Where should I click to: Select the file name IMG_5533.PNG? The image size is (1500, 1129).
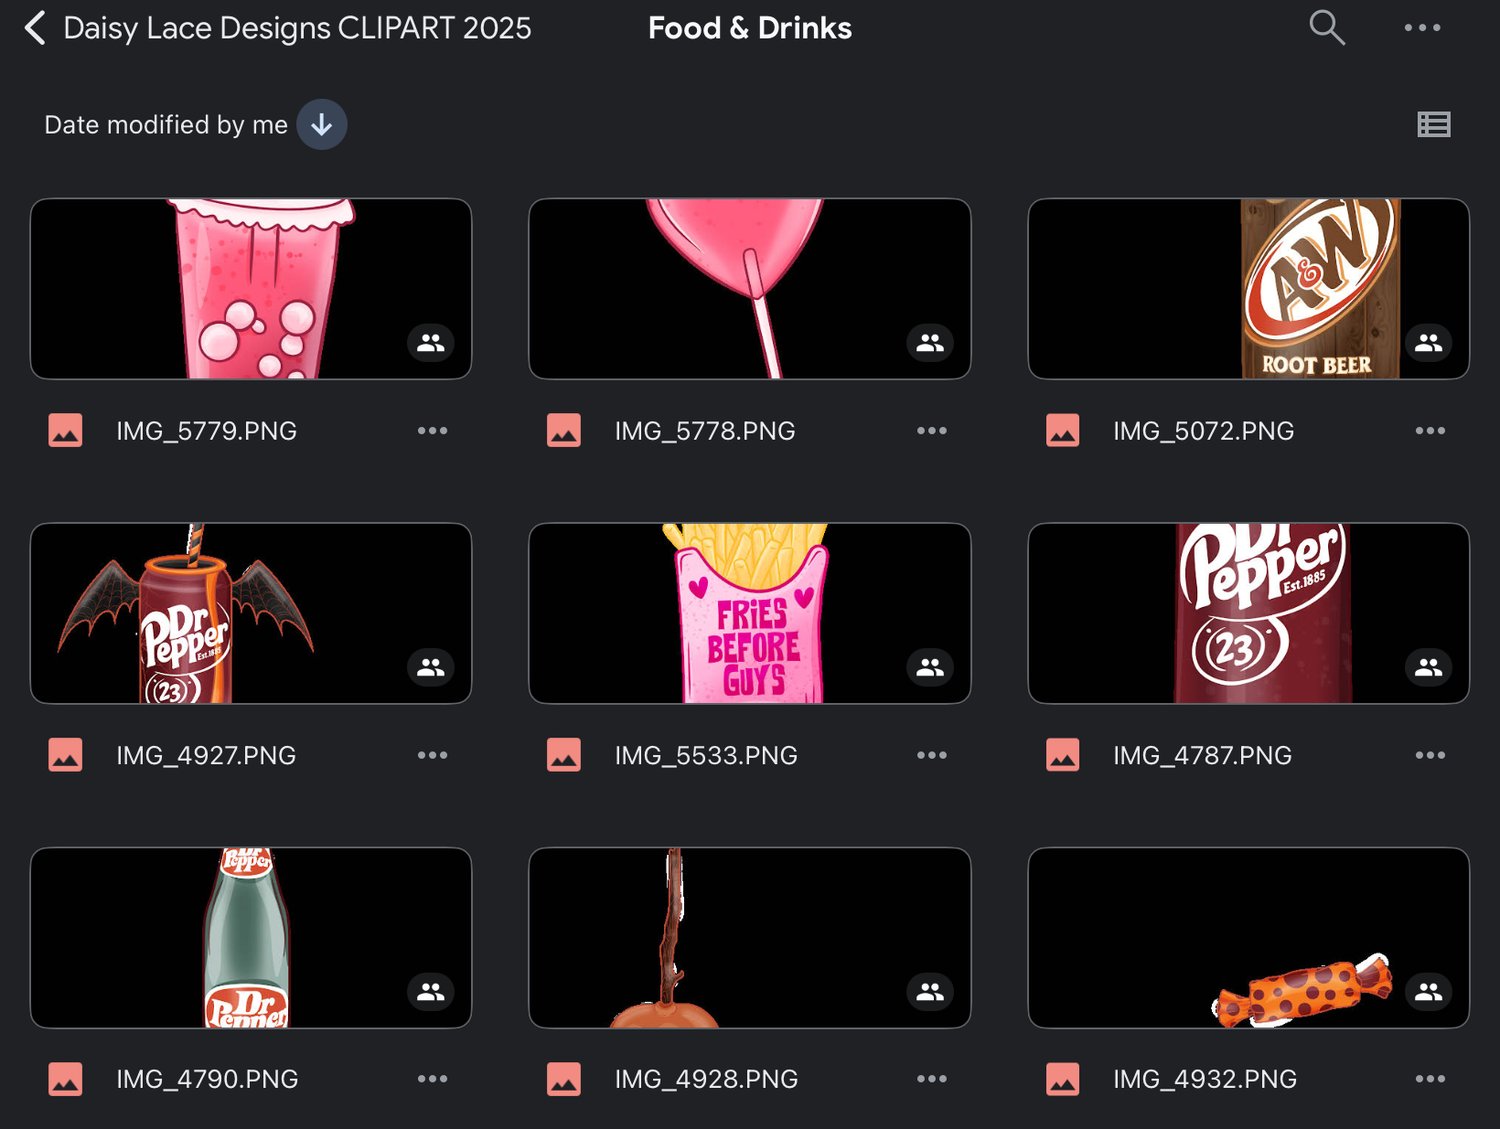706,755
